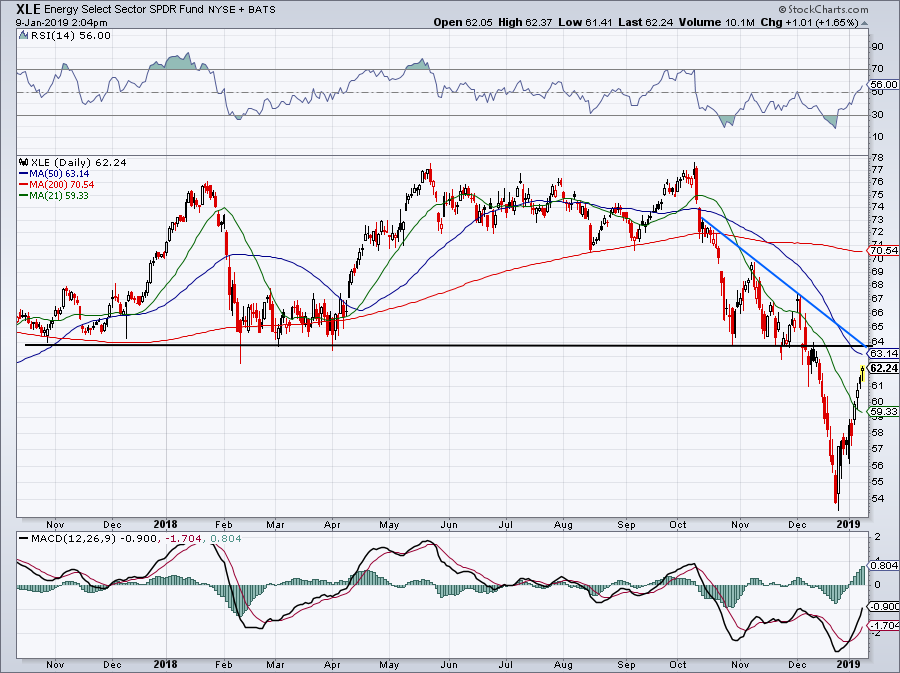This screenshot has width=900, height=673.
Task: Click the small triangle after the Chg value
Action: (865, 23)
